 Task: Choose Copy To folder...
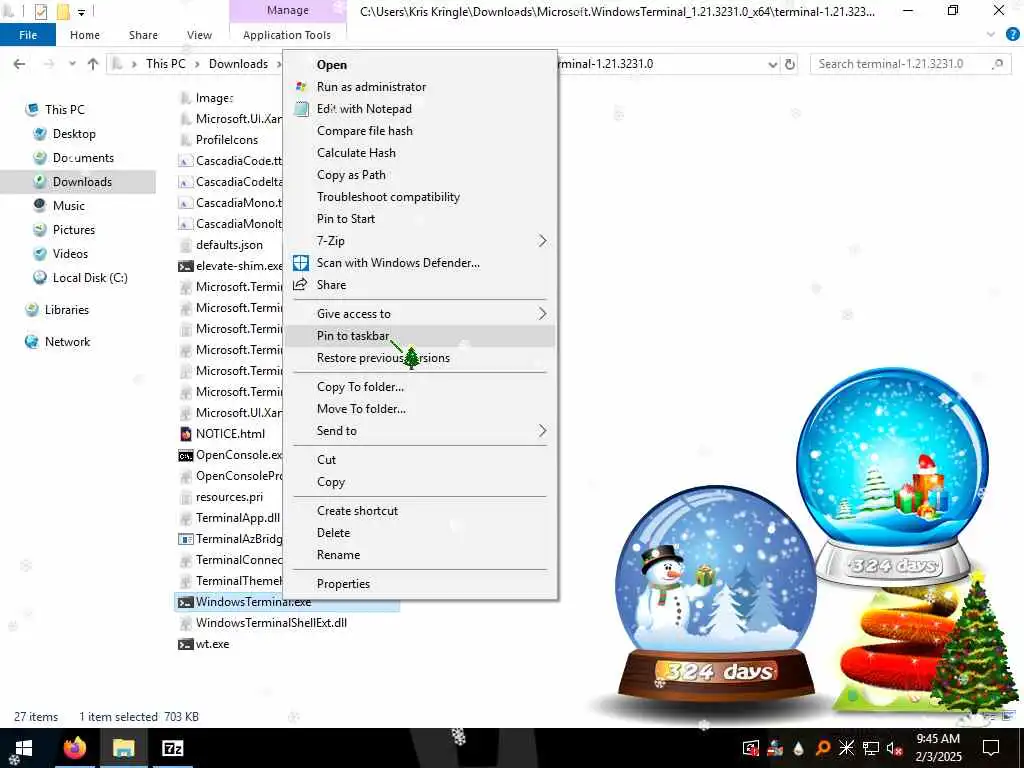(421, 387)
